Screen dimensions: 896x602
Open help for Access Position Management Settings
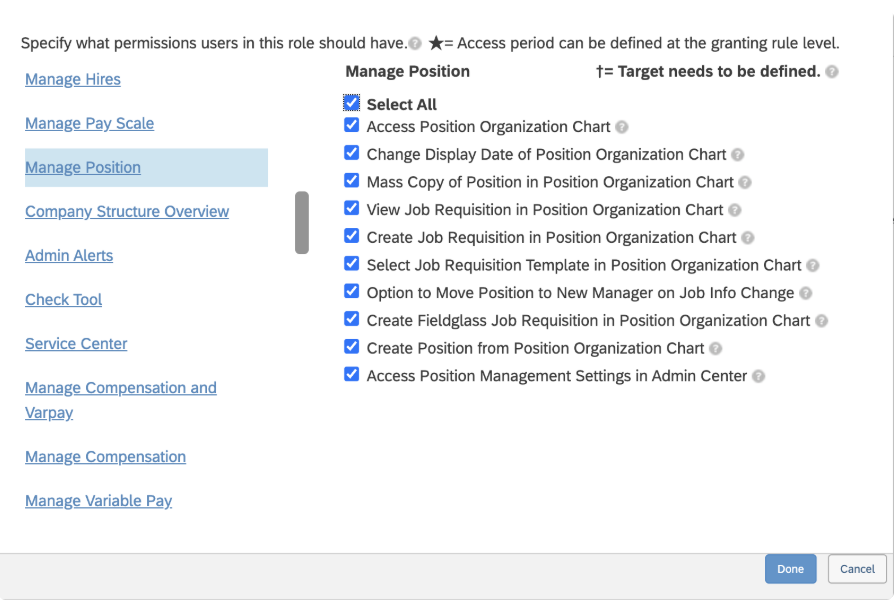(759, 376)
